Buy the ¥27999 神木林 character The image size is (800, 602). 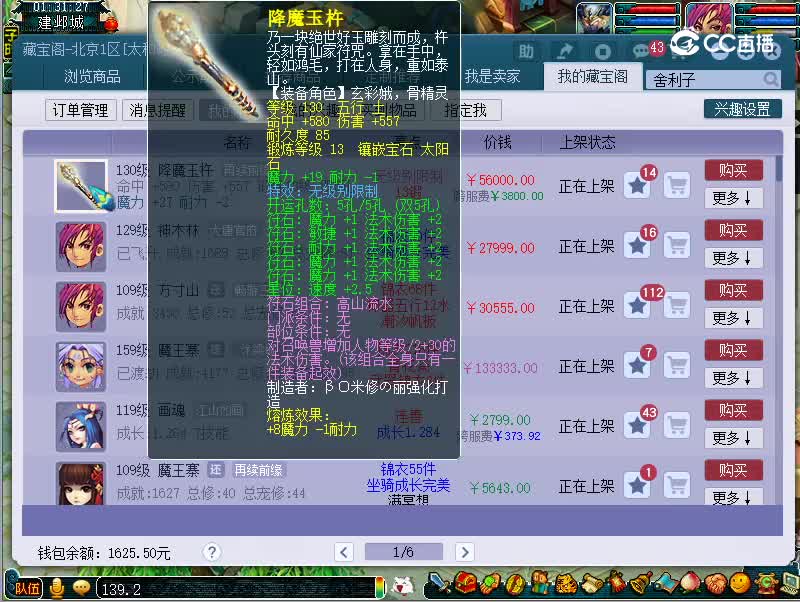click(x=734, y=231)
